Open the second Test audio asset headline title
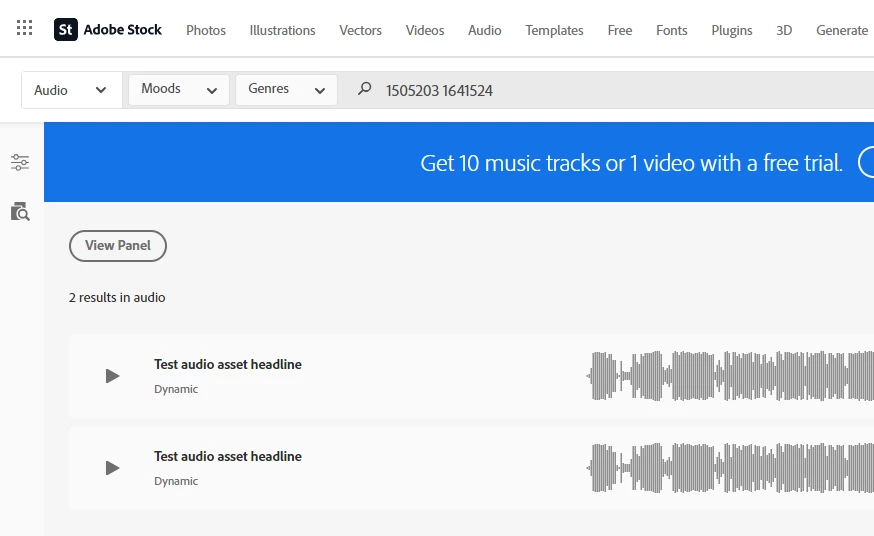Screen dimensions: 874x536 click(227, 456)
